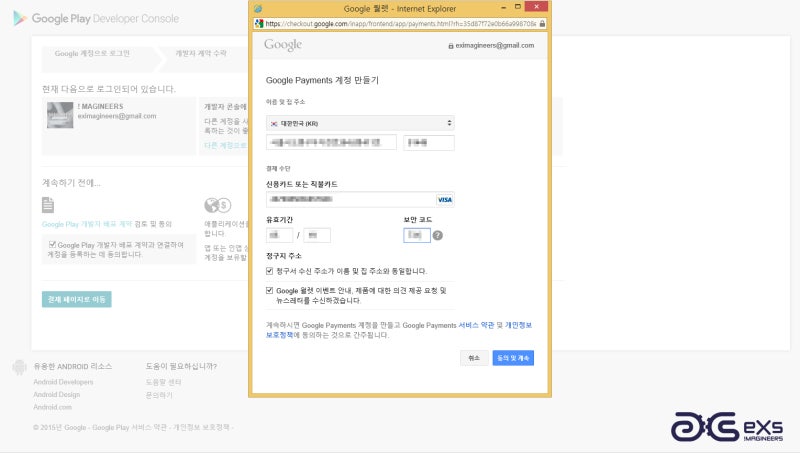Click the document icon under 계속하기 전에

click(48, 205)
